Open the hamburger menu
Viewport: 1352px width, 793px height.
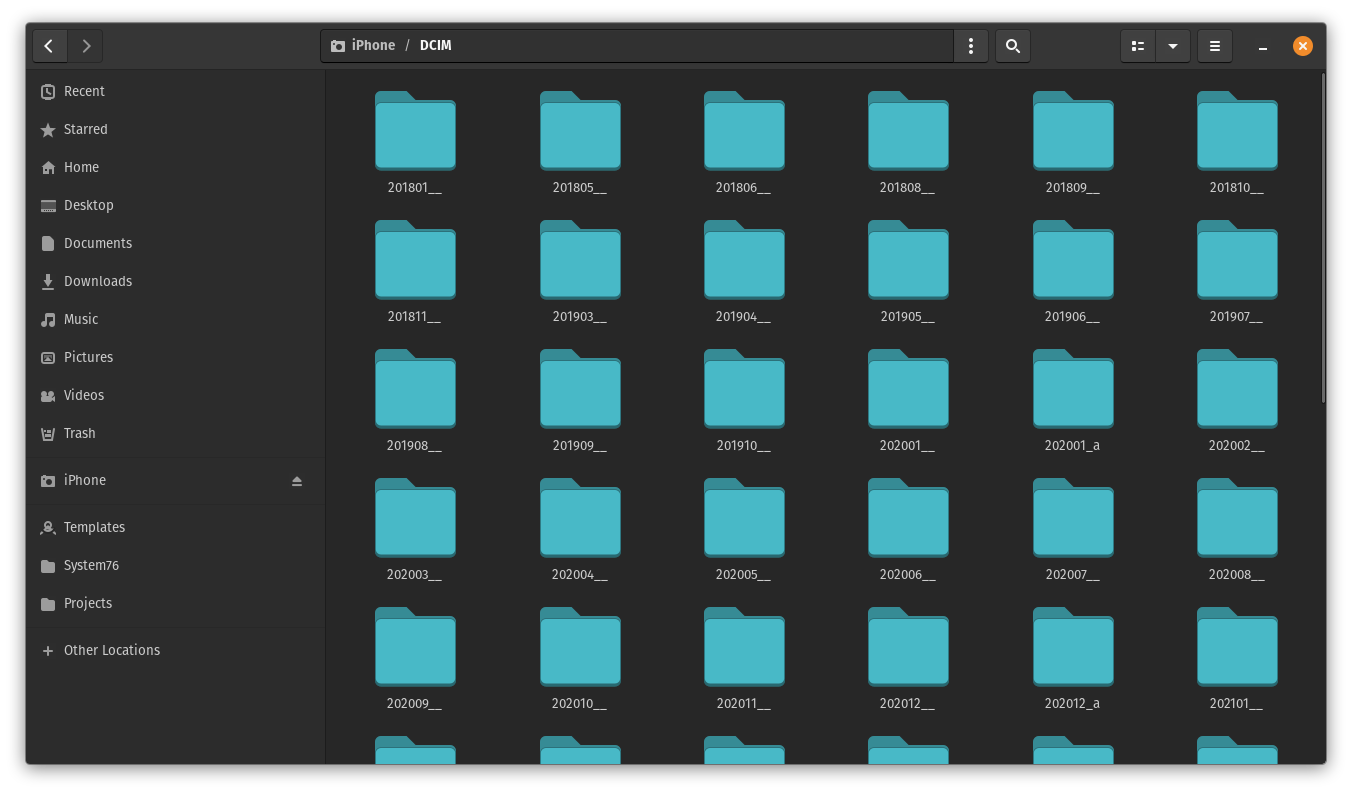1215,46
